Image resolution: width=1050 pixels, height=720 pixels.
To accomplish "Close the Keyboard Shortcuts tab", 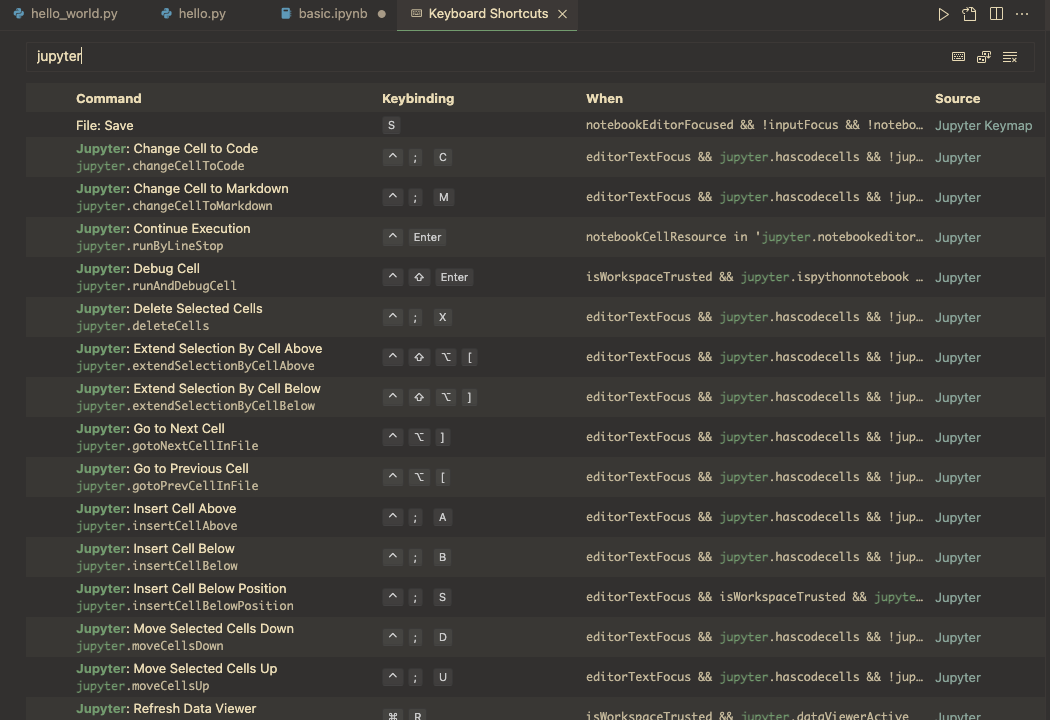I will (562, 14).
